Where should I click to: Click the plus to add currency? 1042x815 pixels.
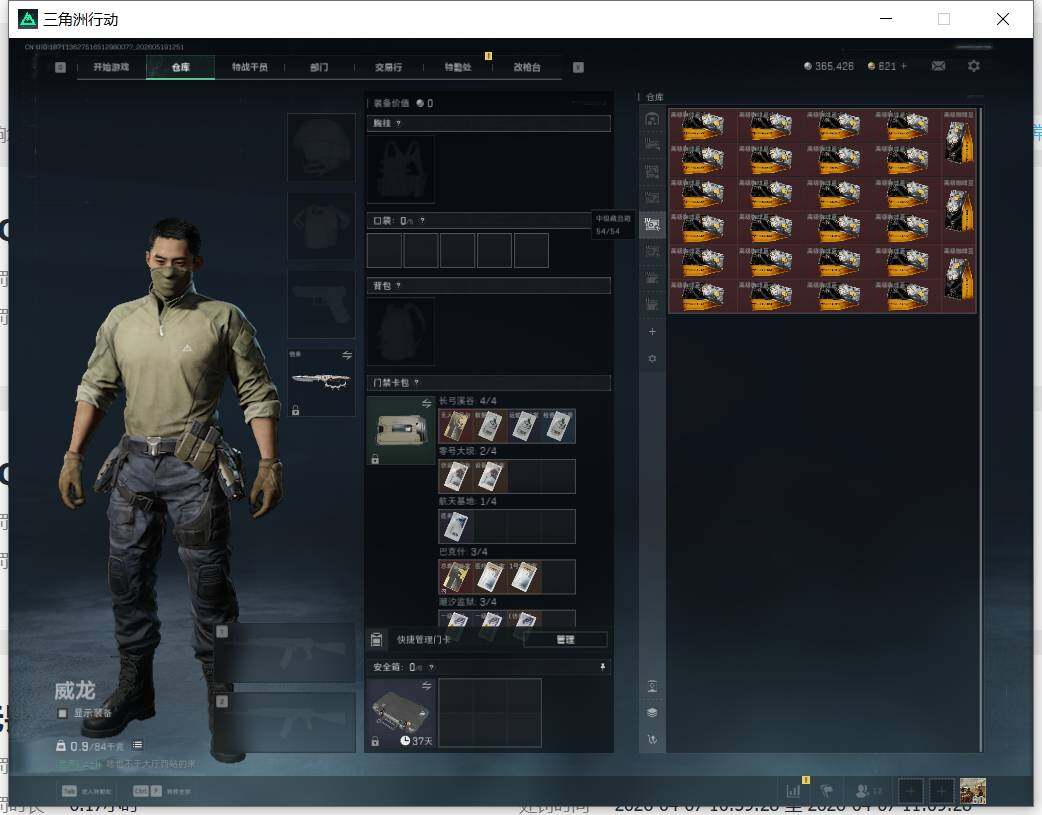point(904,66)
